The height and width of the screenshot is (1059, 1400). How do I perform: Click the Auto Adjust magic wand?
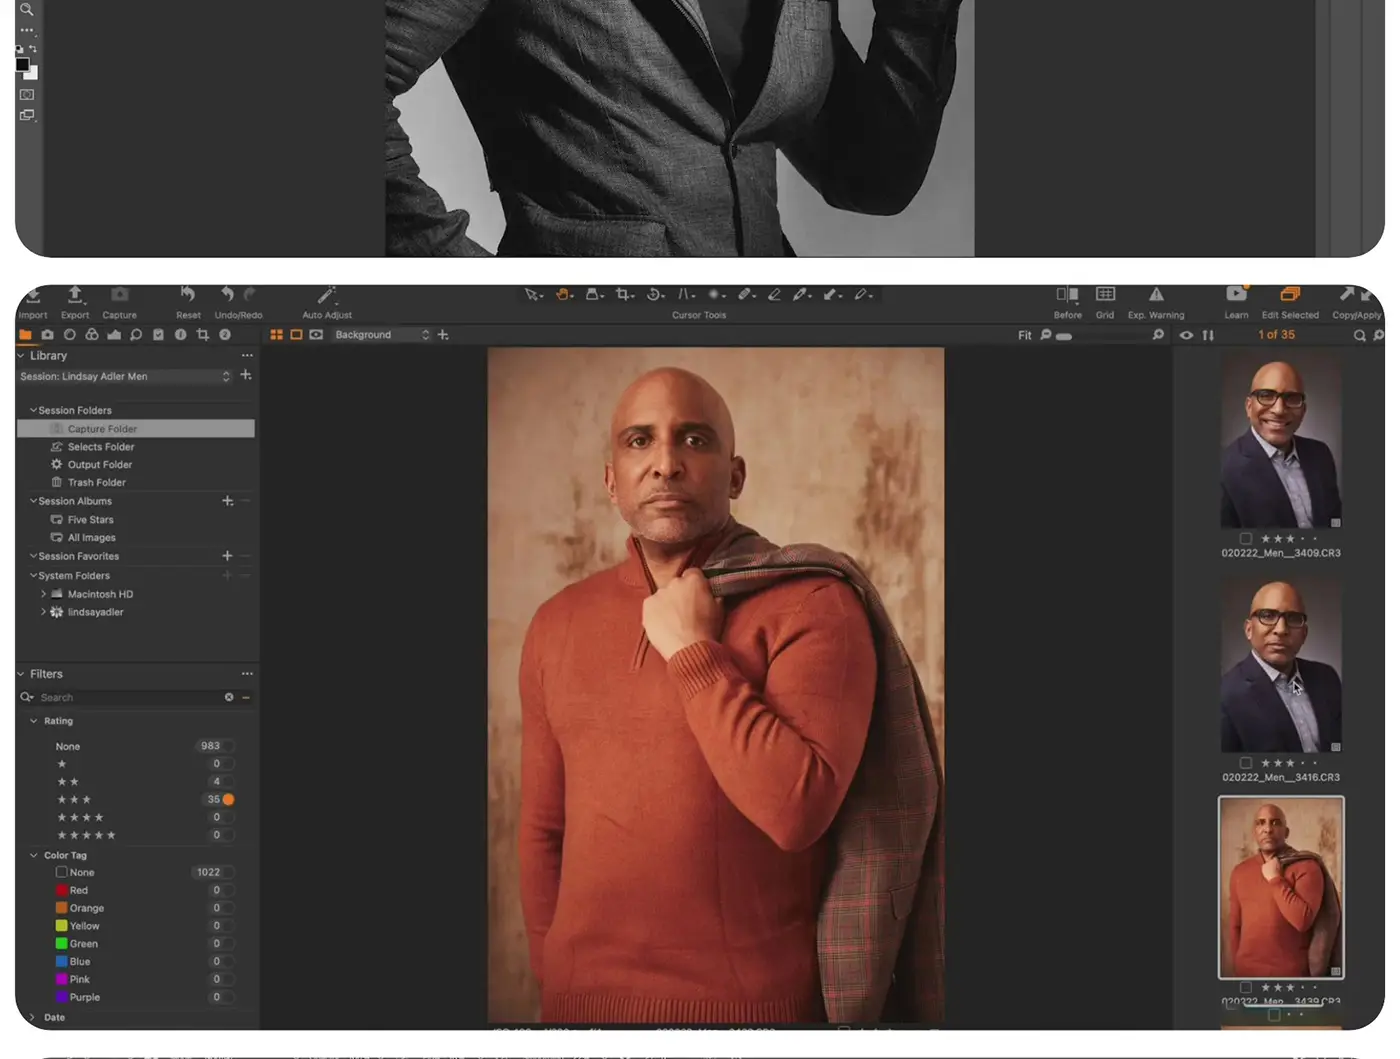pyautogui.click(x=326, y=294)
